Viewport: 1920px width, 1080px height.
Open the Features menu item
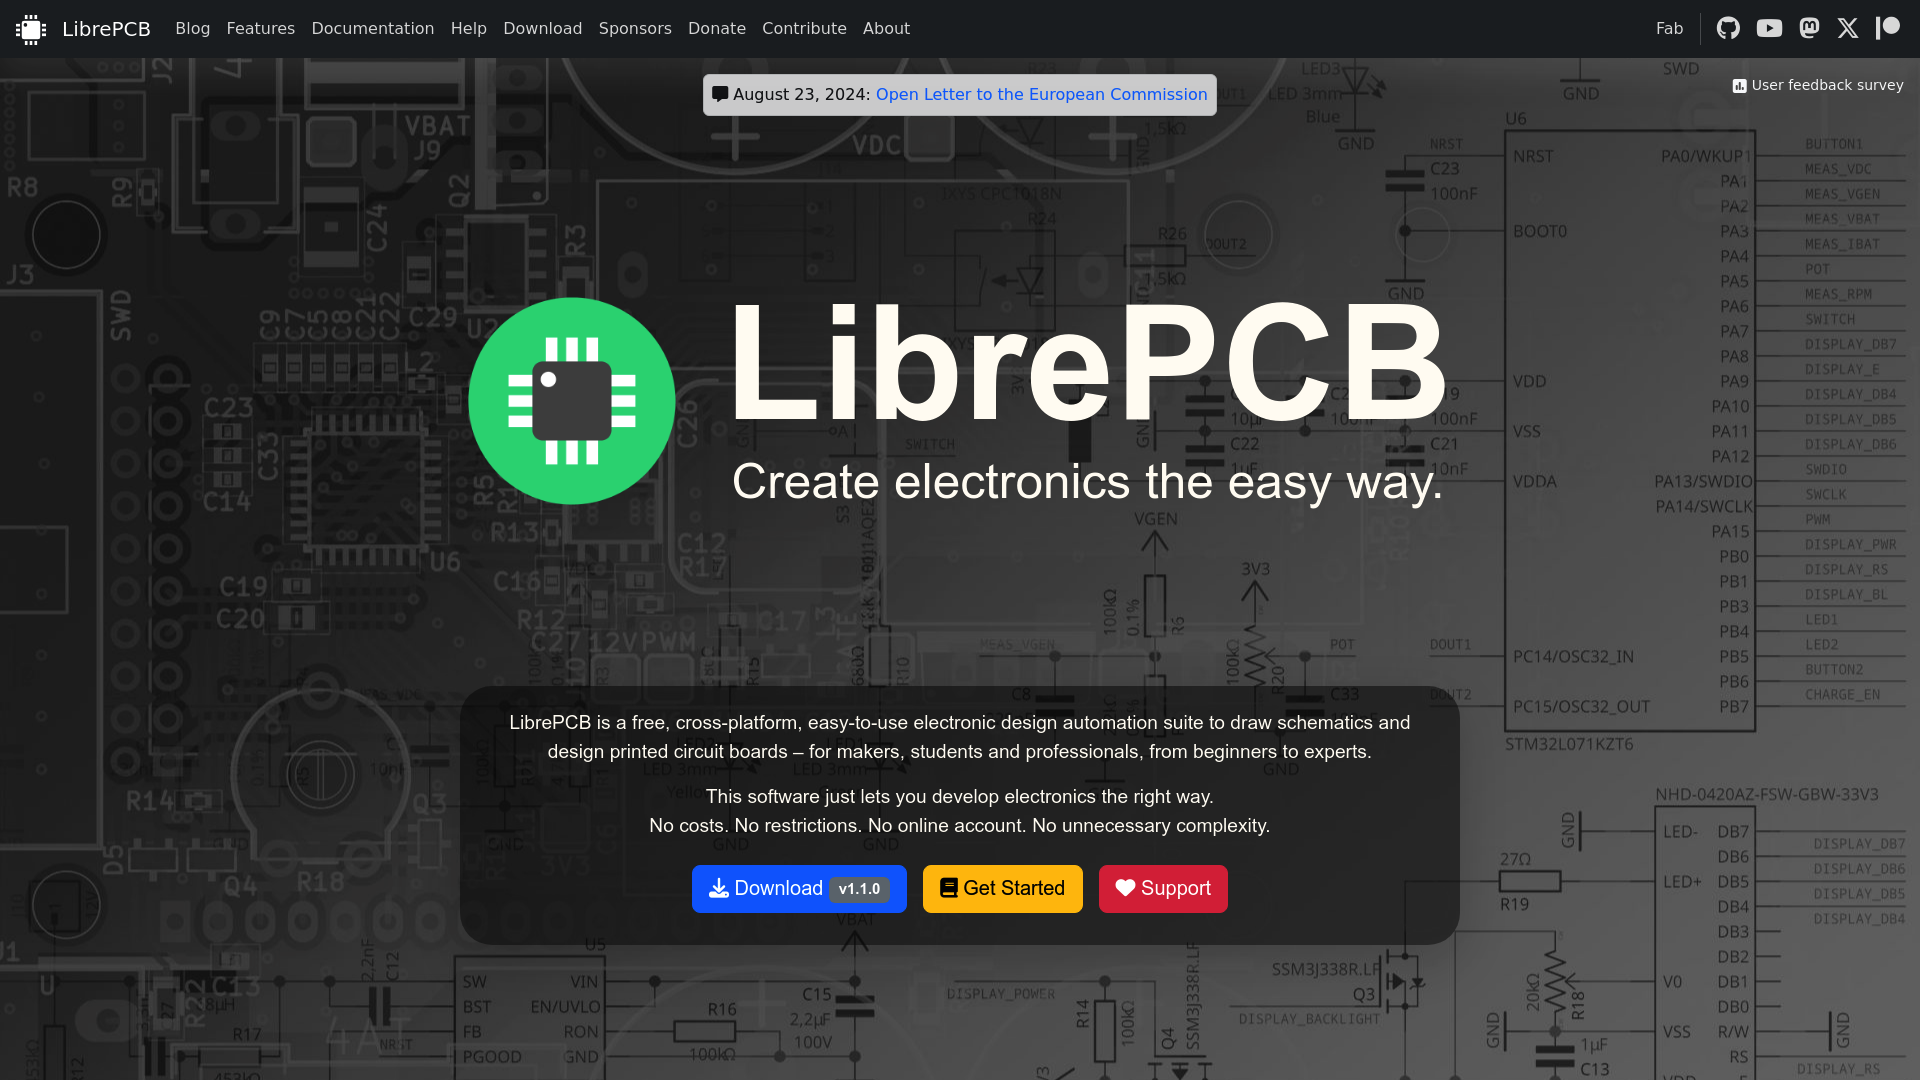261,28
